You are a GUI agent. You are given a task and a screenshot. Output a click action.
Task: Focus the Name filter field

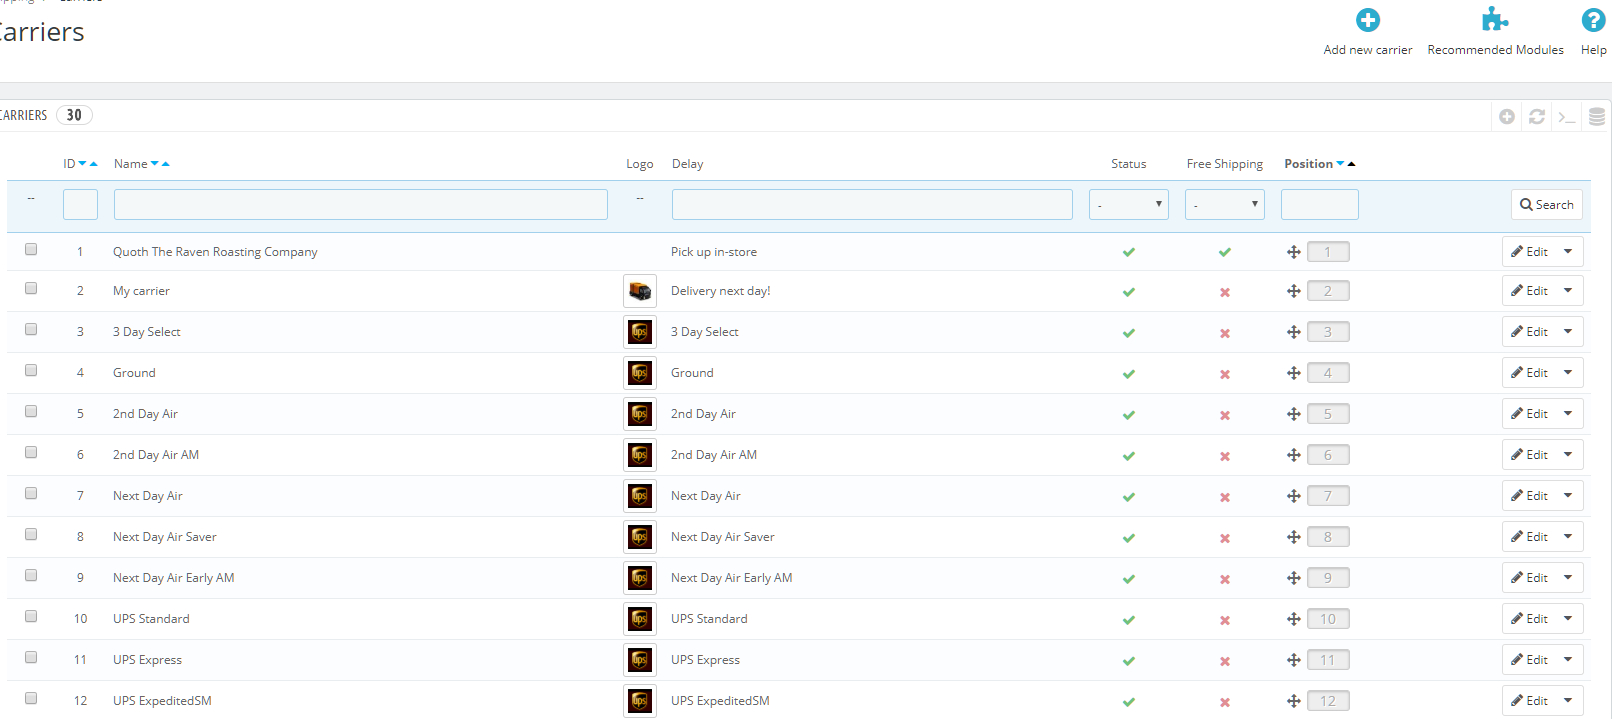[x=360, y=204]
